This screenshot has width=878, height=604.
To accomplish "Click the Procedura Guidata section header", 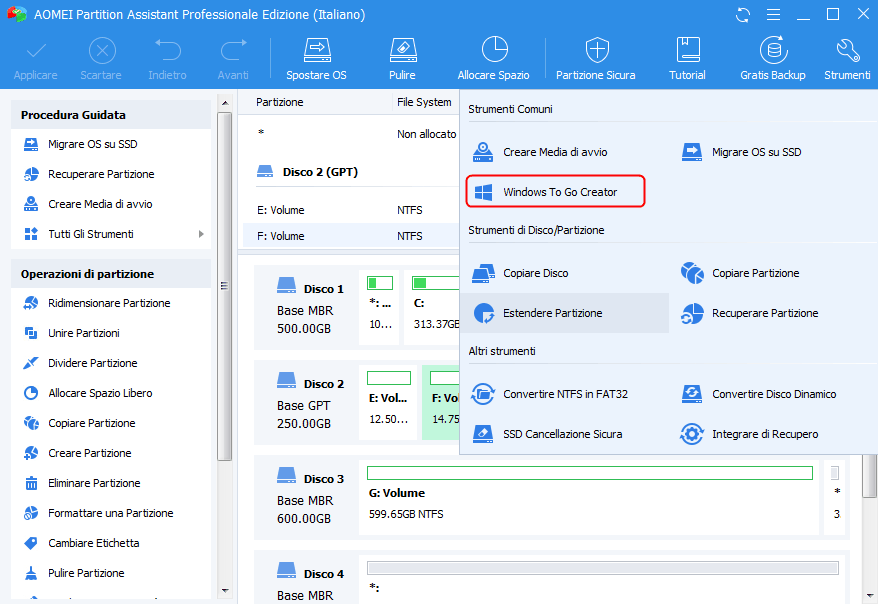I will tap(111, 115).
